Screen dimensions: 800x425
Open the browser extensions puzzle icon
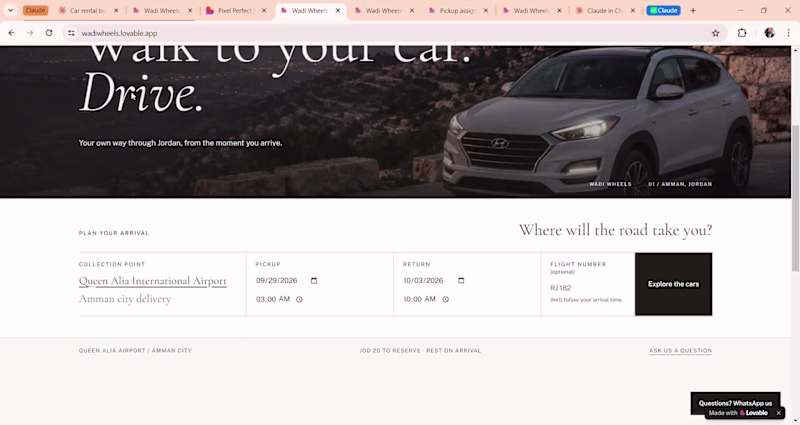click(x=742, y=33)
